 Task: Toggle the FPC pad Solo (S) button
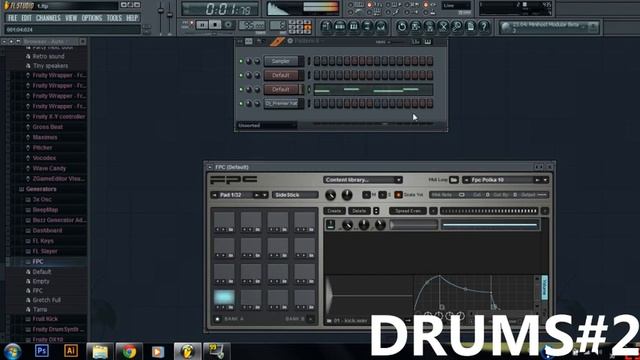pyautogui.click(x=382, y=195)
